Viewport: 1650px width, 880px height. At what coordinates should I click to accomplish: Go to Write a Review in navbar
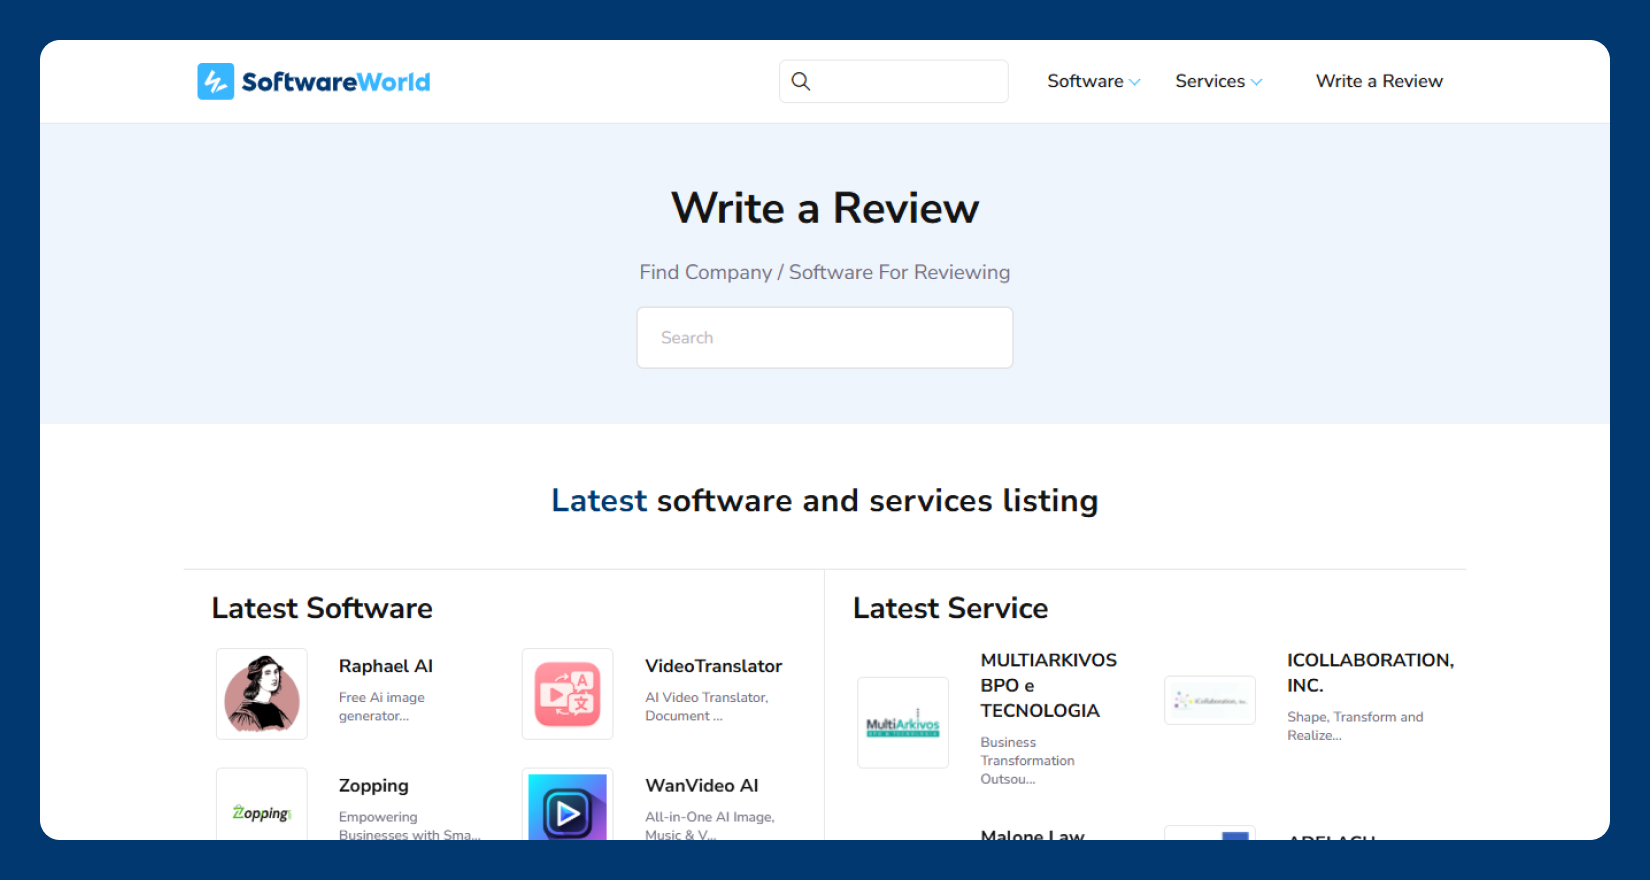coord(1379,81)
